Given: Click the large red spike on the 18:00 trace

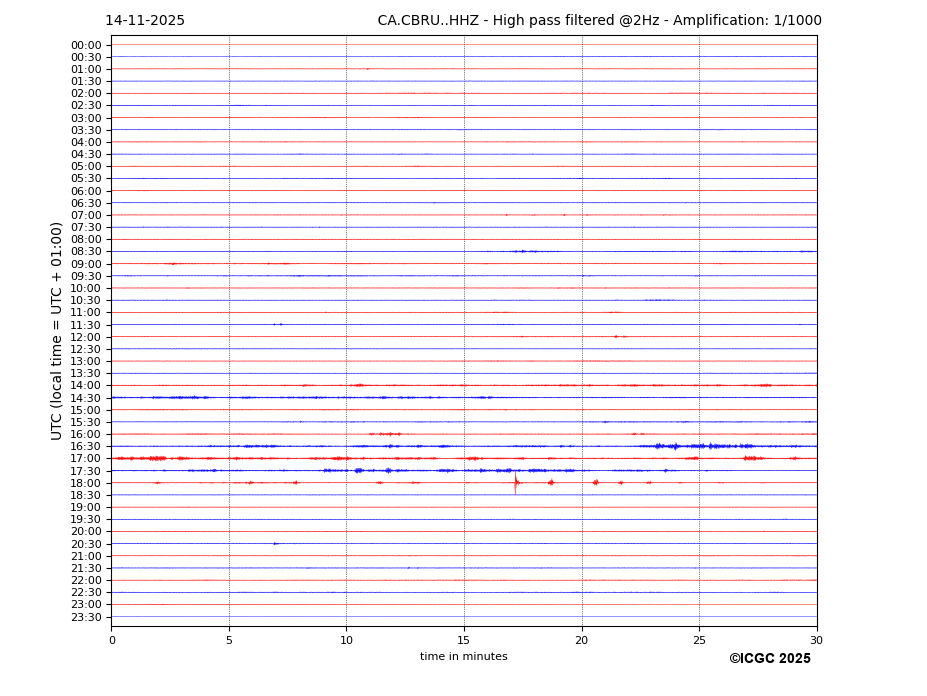Looking at the screenshot, I should tap(516, 483).
